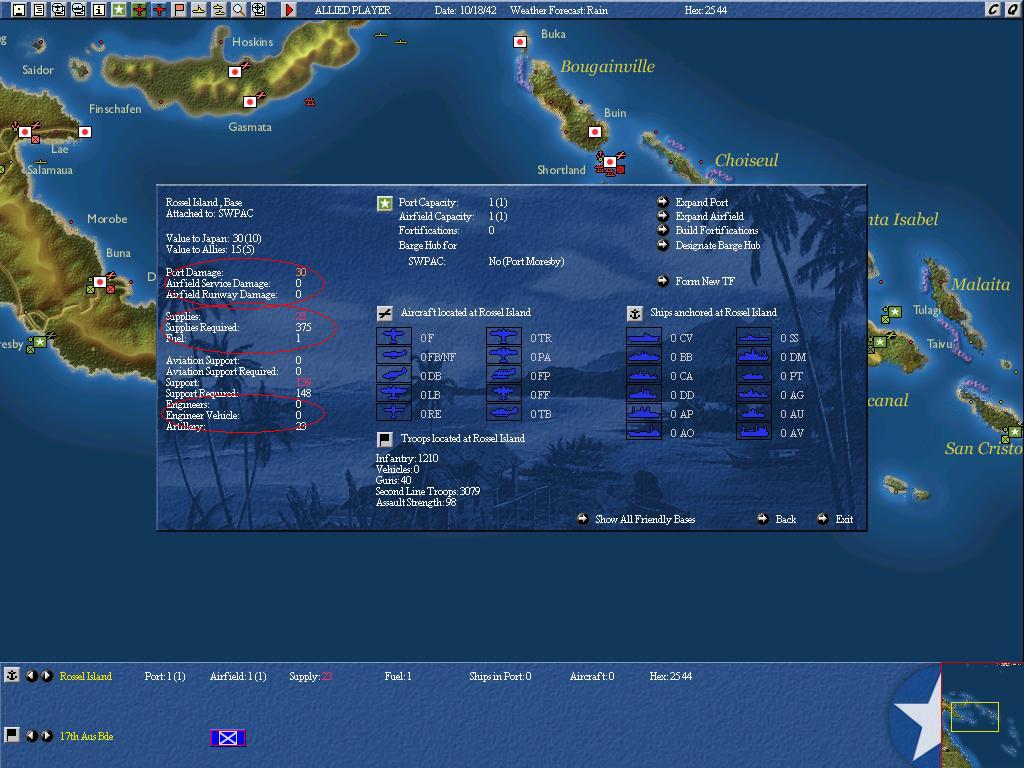Click the minimap in bottom right corner

[x=982, y=715]
